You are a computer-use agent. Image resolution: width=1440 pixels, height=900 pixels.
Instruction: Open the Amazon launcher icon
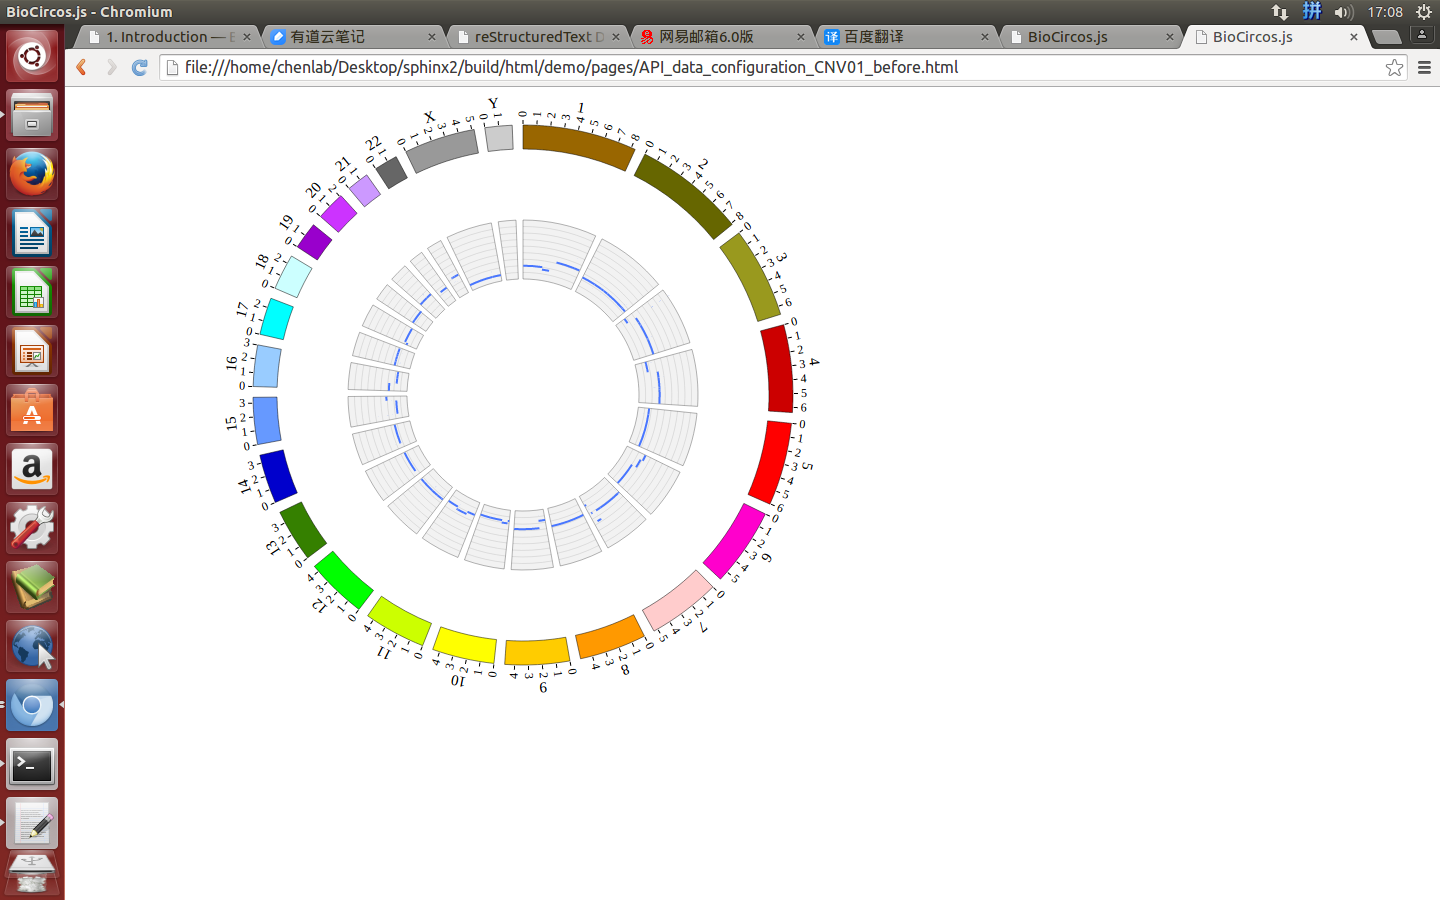click(32, 469)
